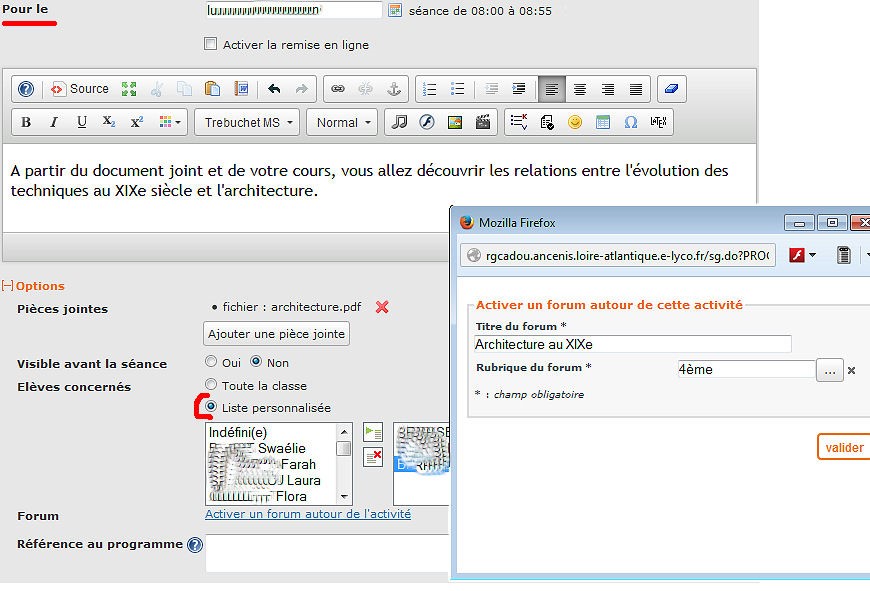The height and width of the screenshot is (591, 870).
Task: Click the 'Titre du forum' text field
Action: 632,344
